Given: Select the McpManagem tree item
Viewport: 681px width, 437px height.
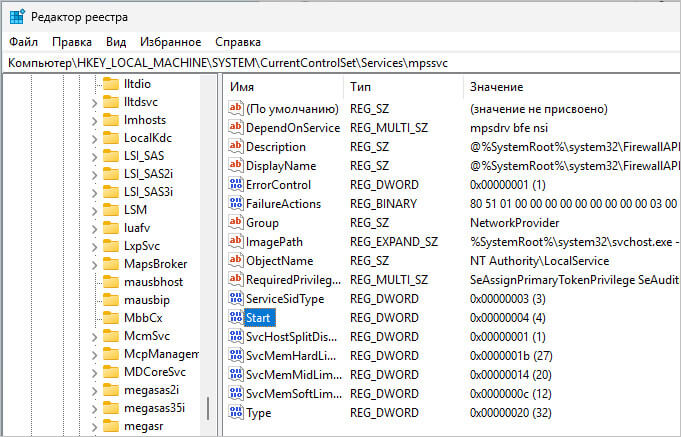Looking at the screenshot, I should pos(161,354).
